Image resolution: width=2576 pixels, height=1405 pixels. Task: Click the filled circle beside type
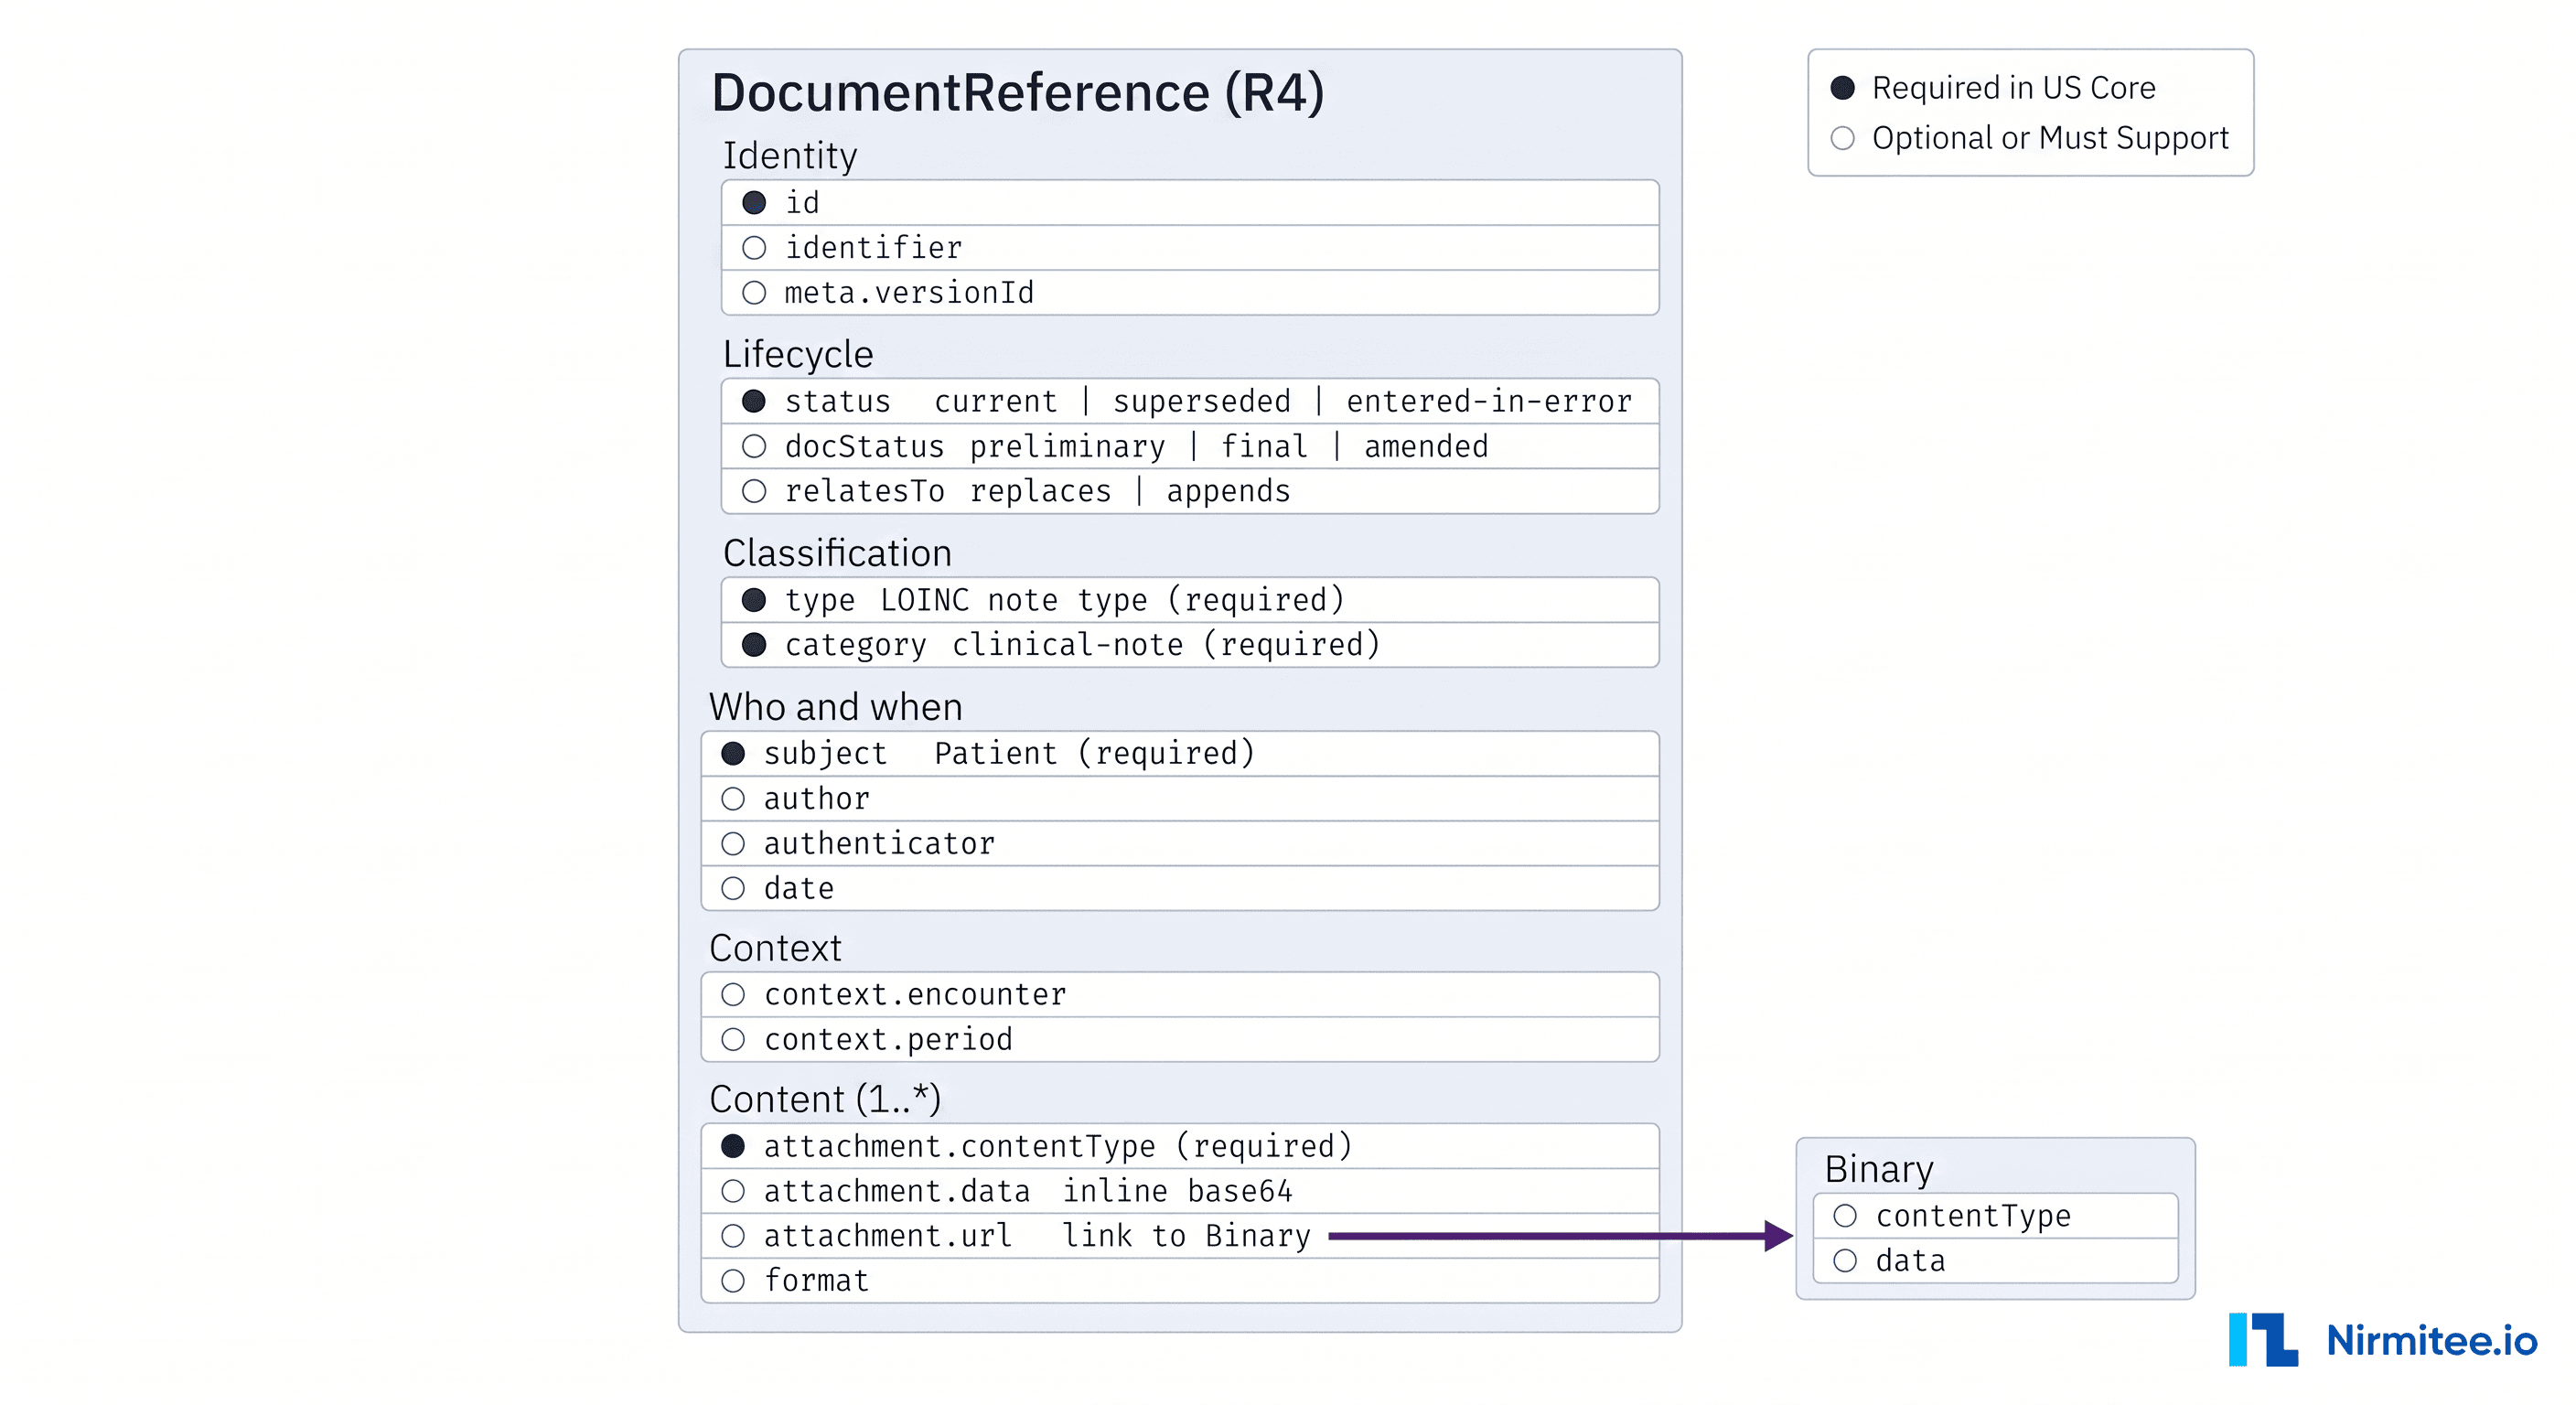point(754,600)
